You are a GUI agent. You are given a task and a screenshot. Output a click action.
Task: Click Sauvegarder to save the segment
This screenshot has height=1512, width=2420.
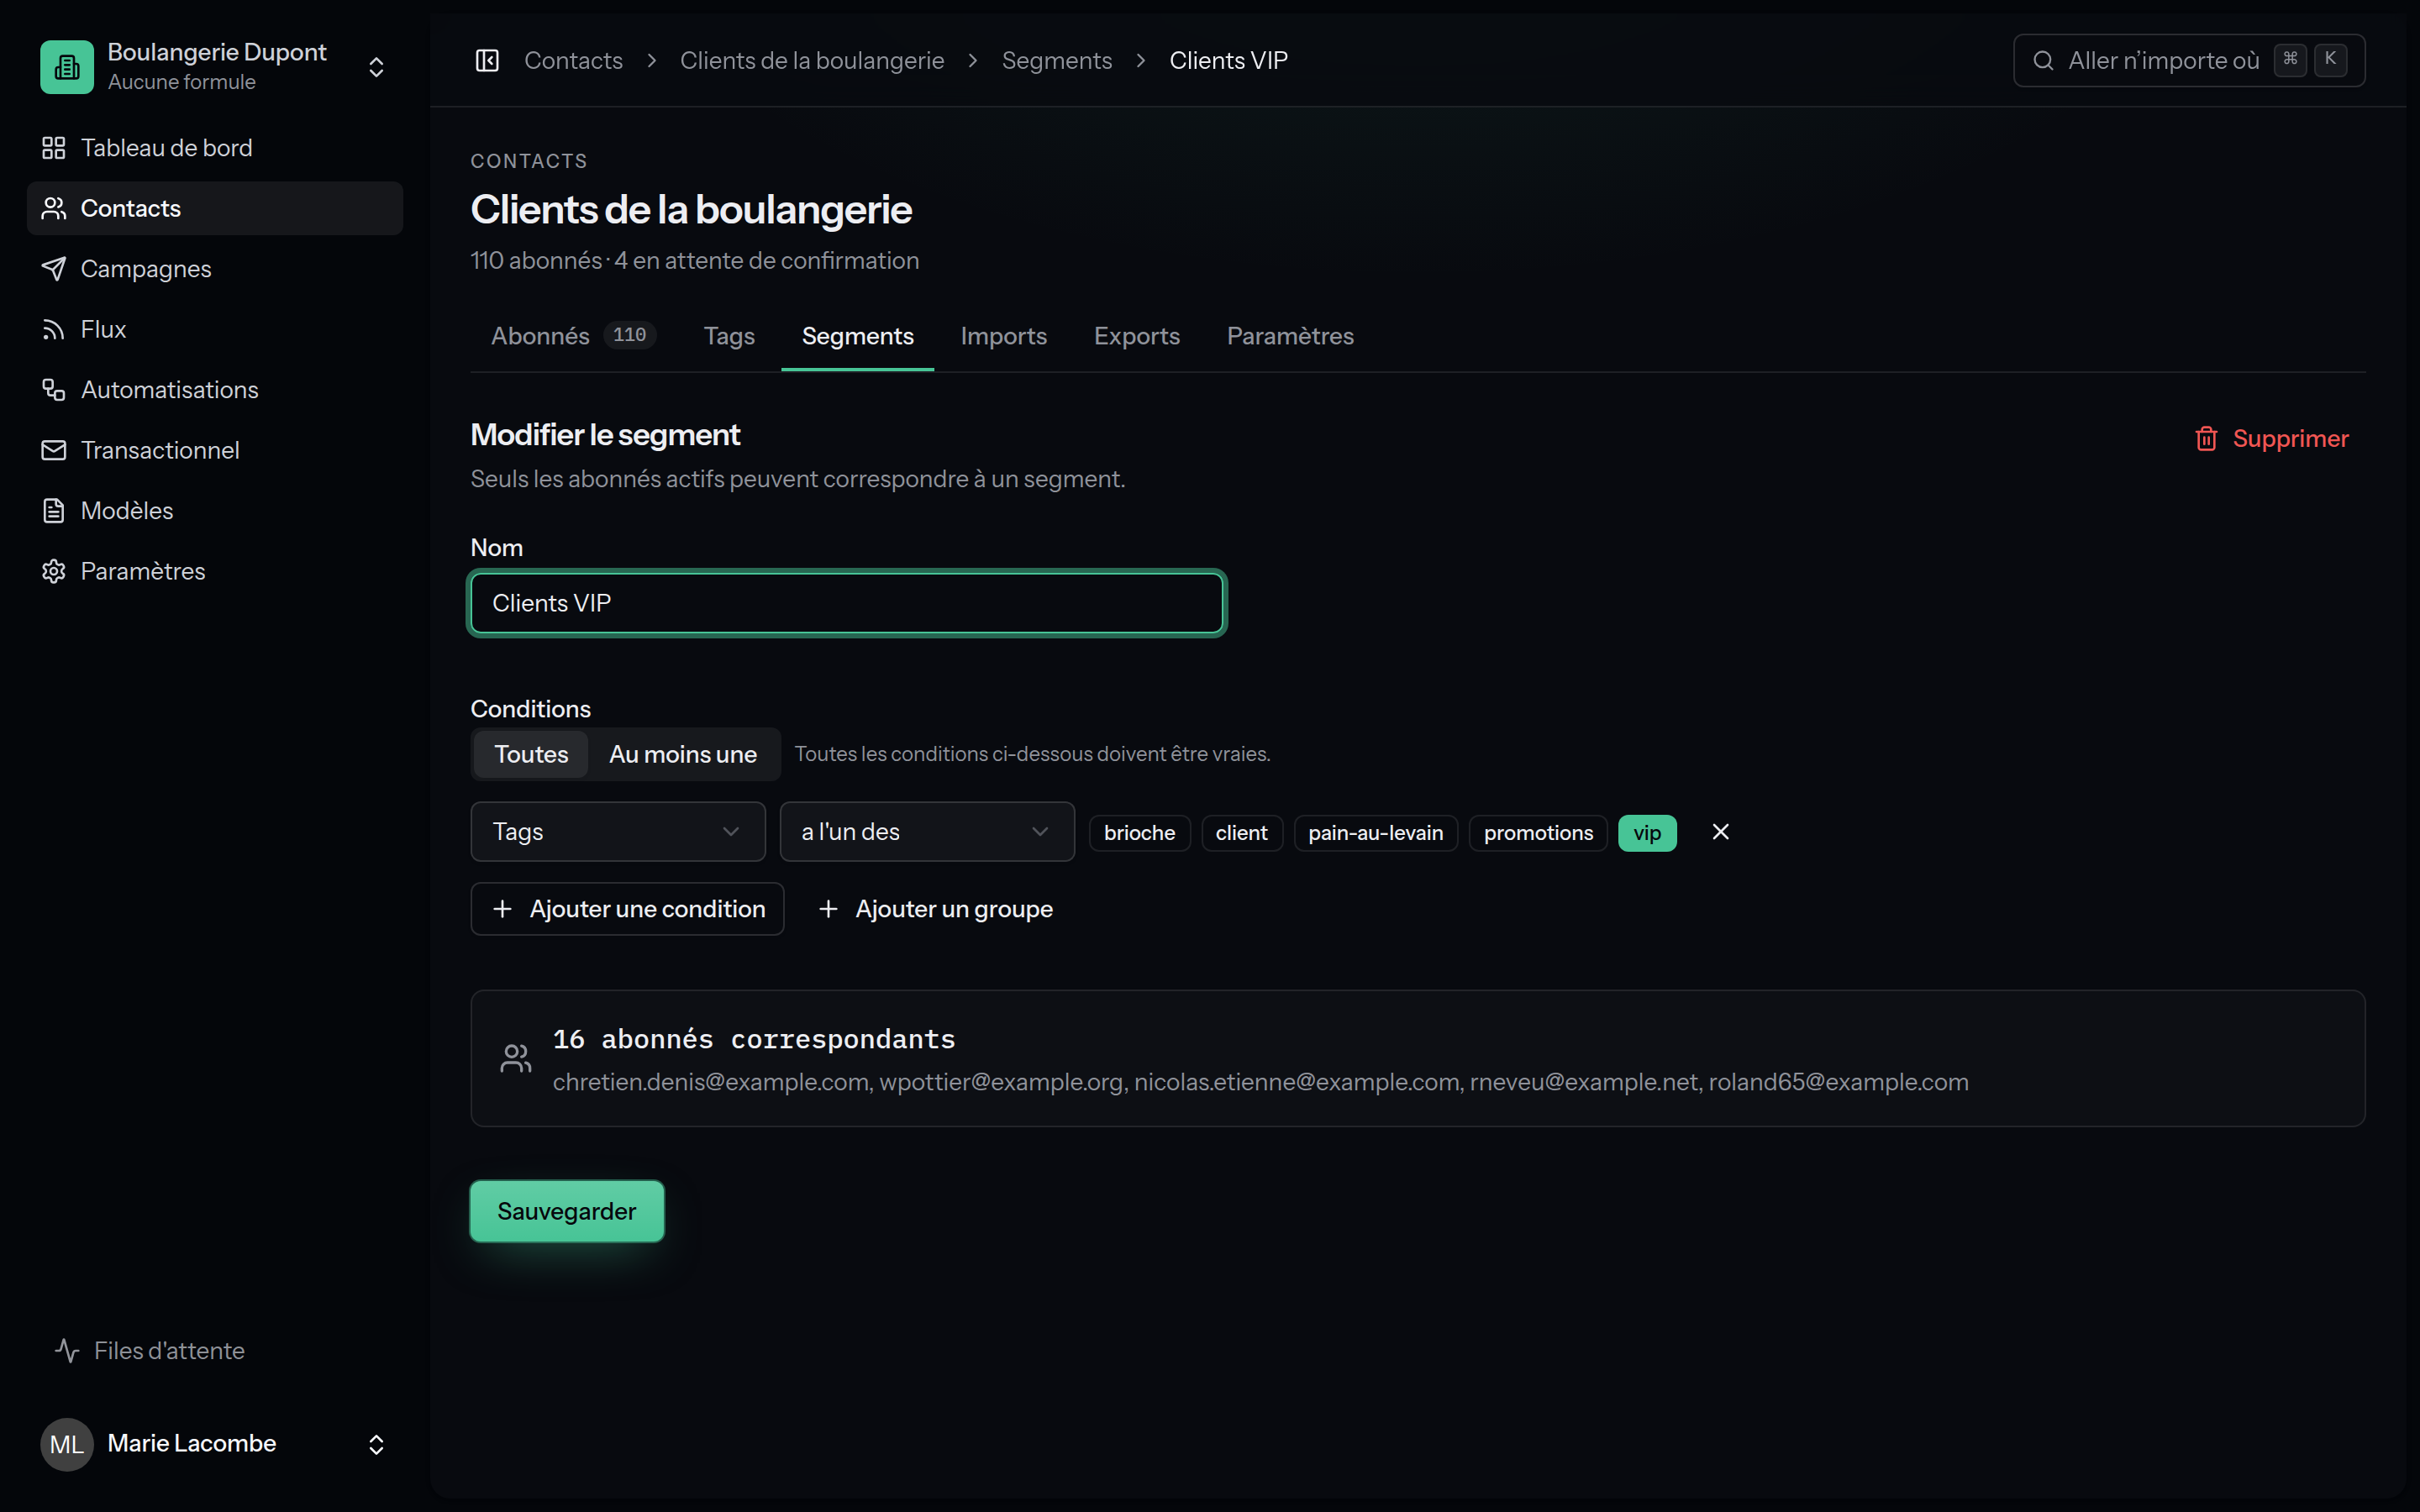567,1211
